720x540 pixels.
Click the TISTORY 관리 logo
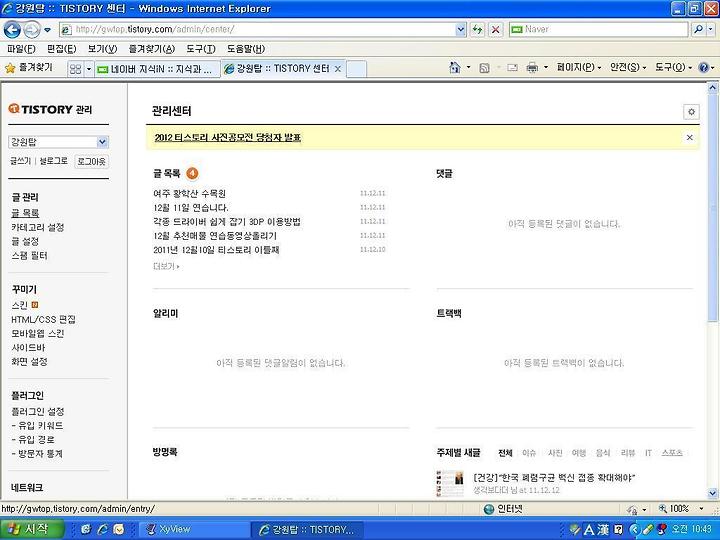(x=50, y=109)
